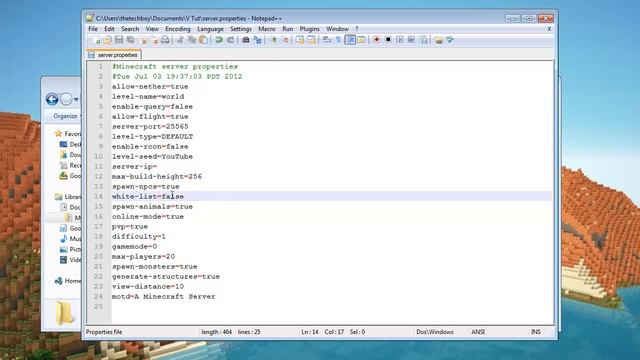Click the Explorer window Back arrow button
640x360 pixels.
52,99
